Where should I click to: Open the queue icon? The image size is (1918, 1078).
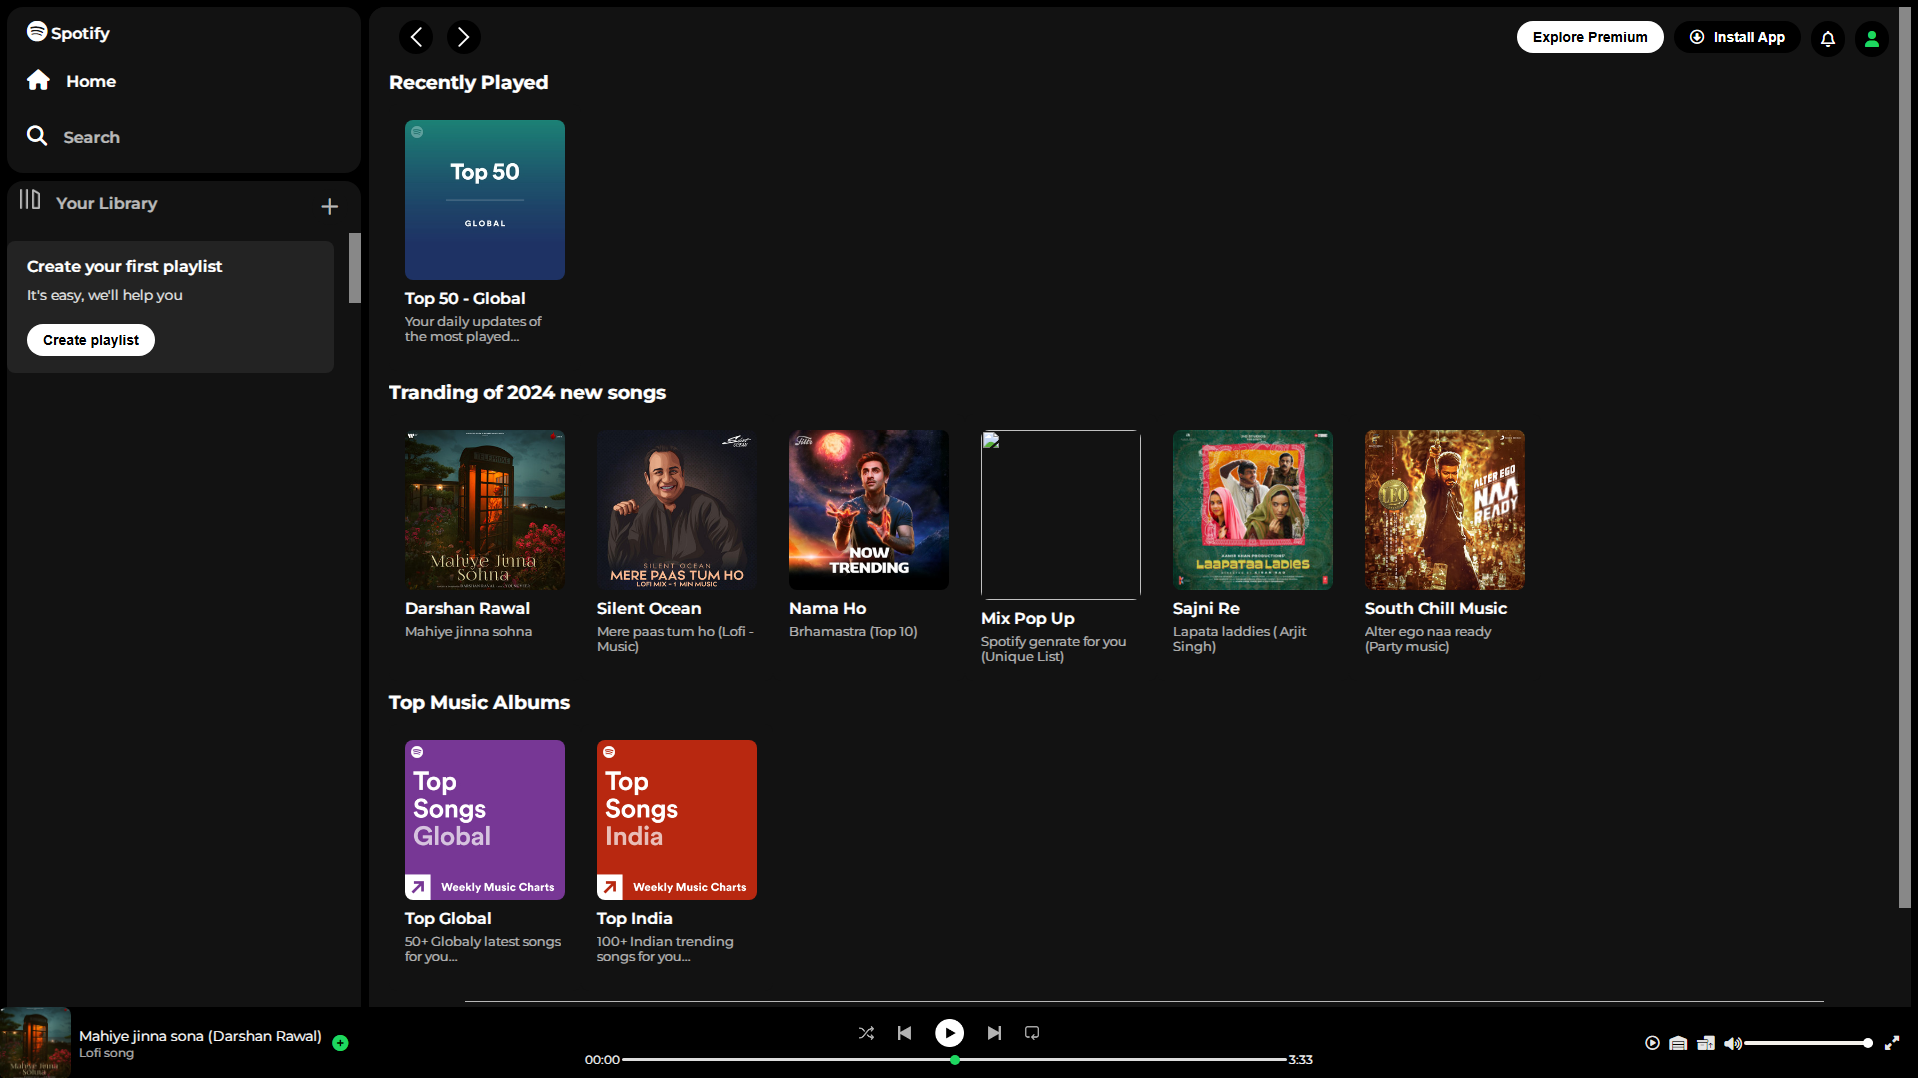(1678, 1043)
